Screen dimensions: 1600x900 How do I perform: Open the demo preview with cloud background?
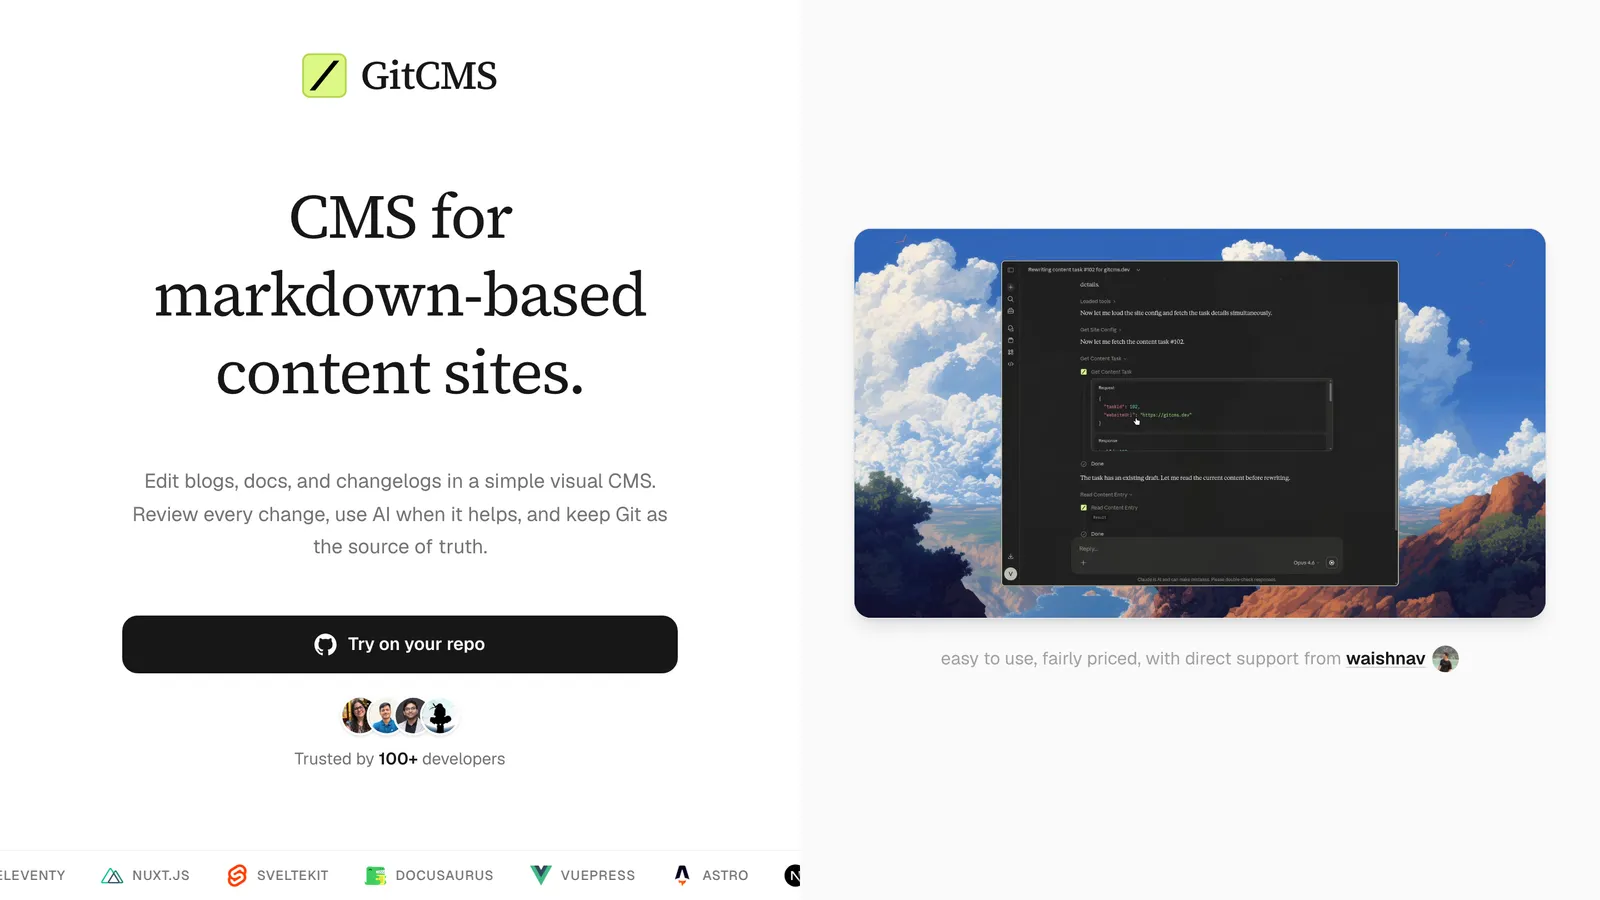(1200, 423)
